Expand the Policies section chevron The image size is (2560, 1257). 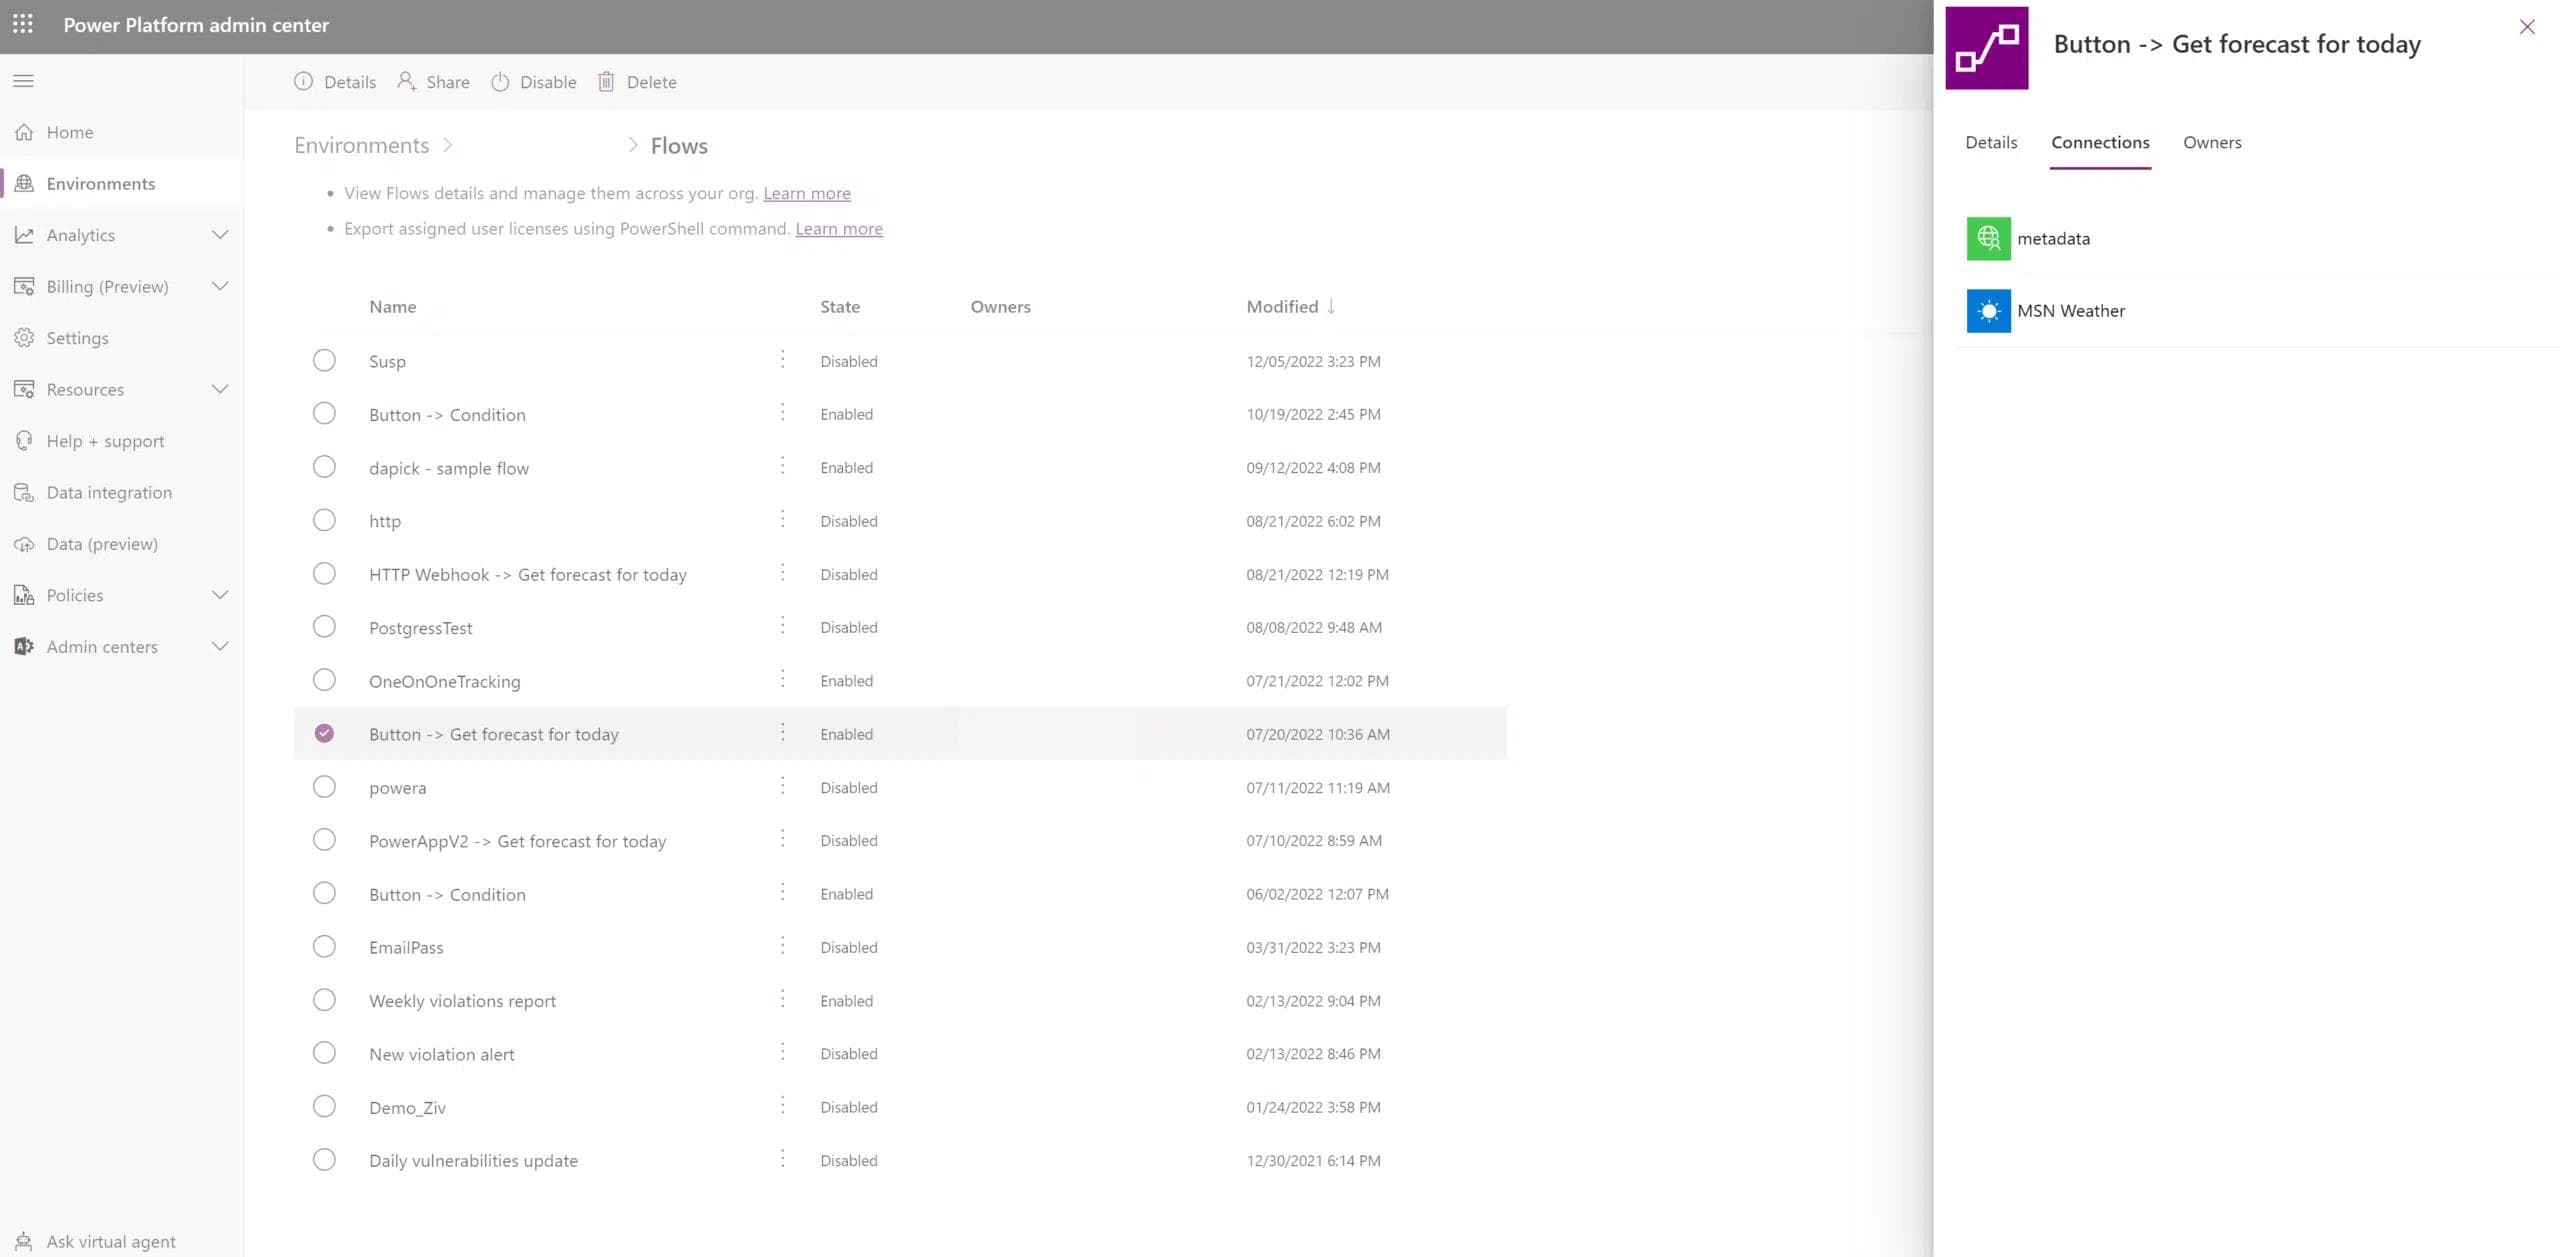coord(220,595)
